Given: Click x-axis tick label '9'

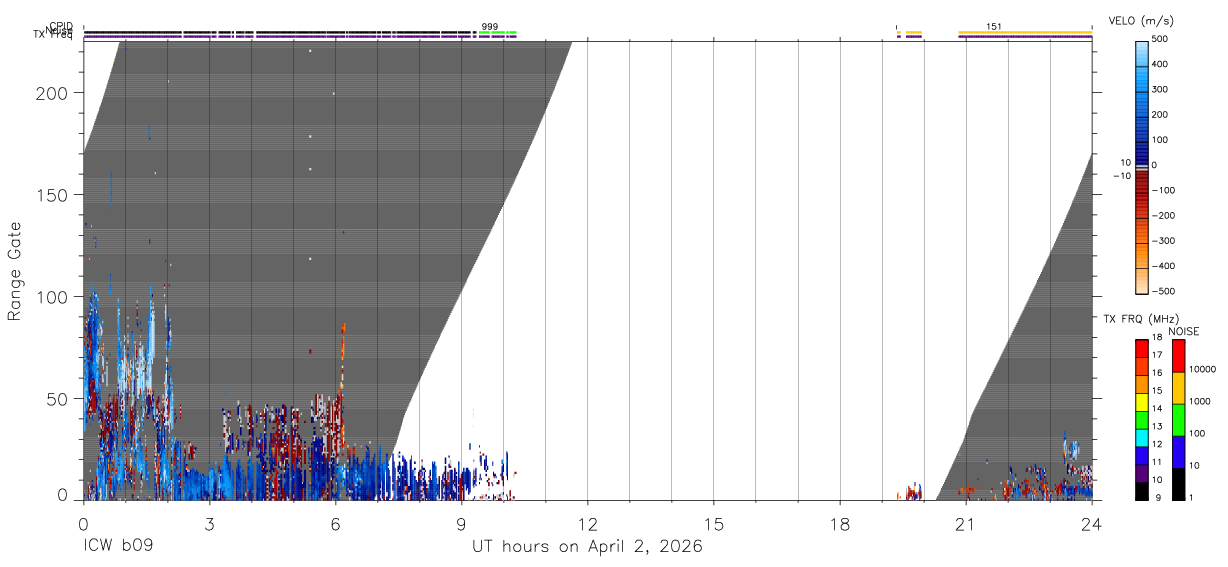Looking at the screenshot, I should tap(461, 524).
